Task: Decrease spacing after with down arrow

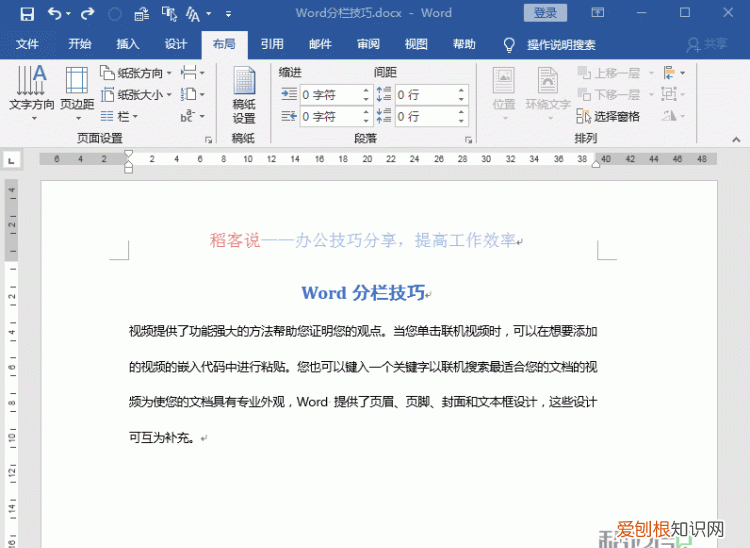Action: click(x=462, y=121)
